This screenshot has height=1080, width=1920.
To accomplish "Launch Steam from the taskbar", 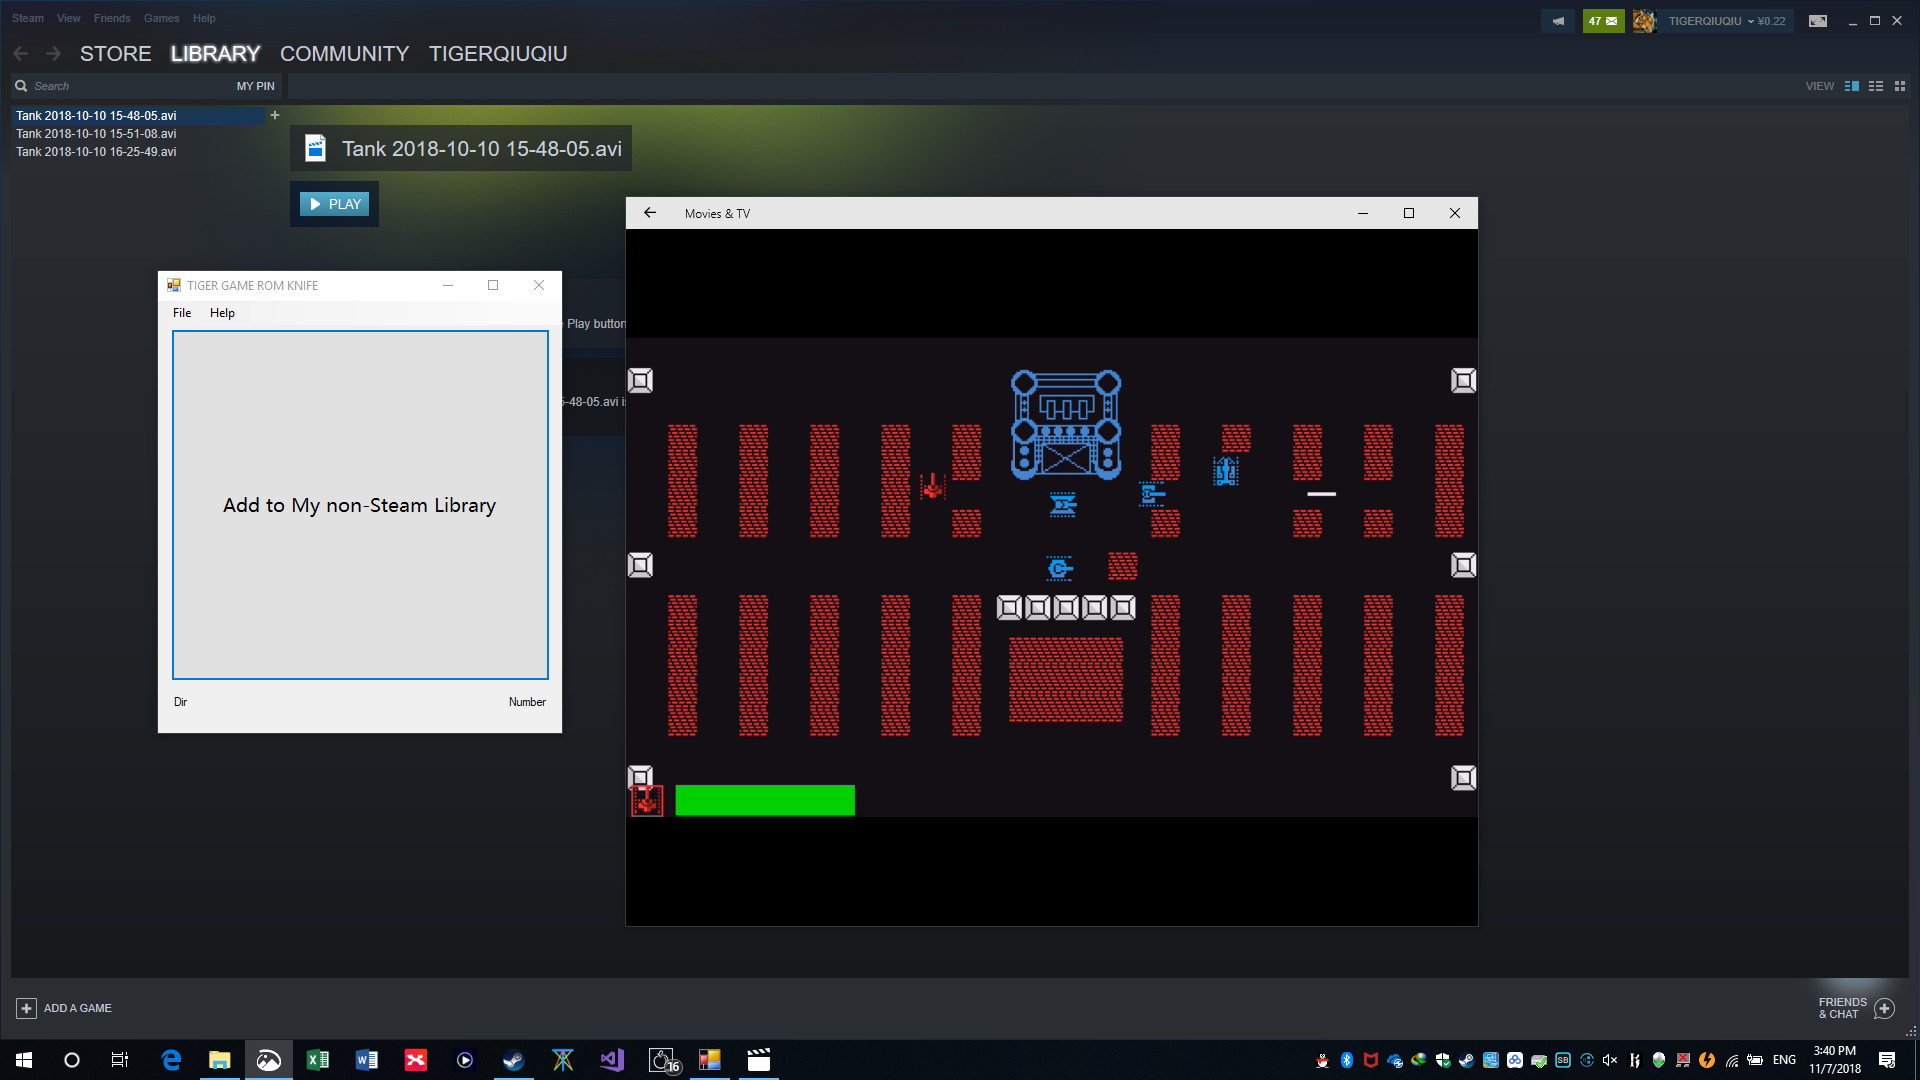I will click(513, 1059).
